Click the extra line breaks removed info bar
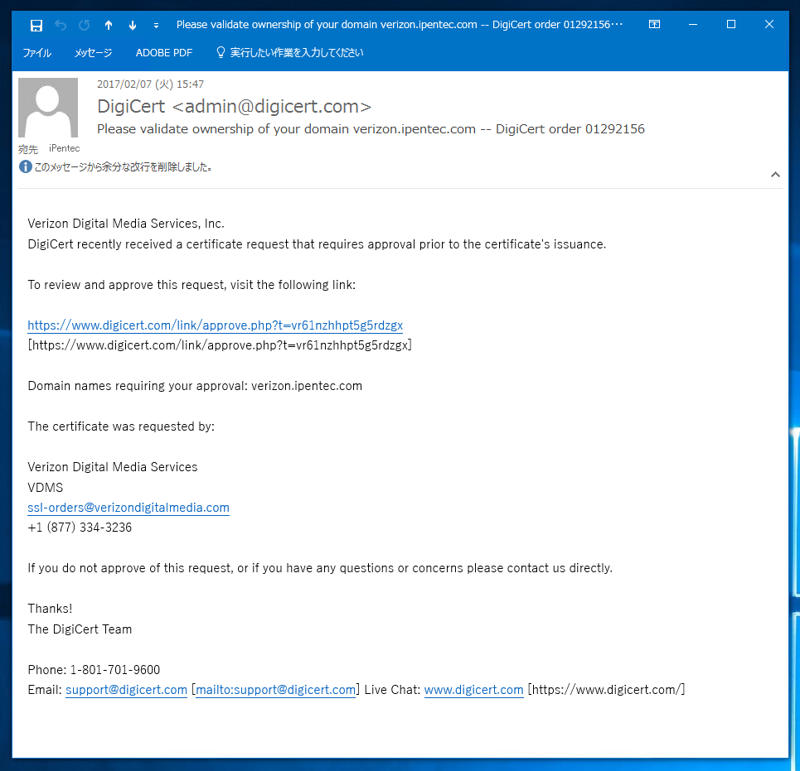Screen dimensions: 800x771 pos(116,167)
